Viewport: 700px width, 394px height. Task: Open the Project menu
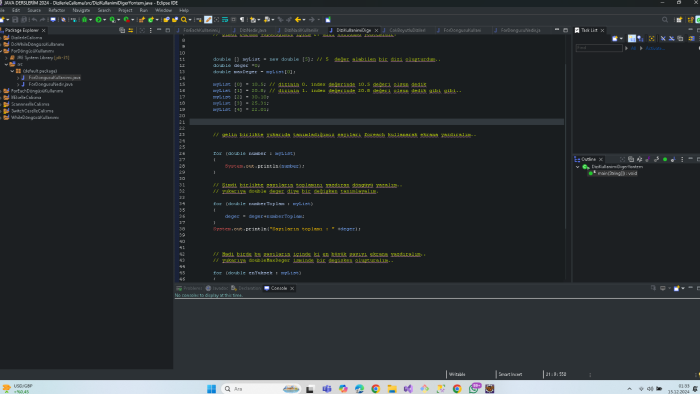[125, 10]
